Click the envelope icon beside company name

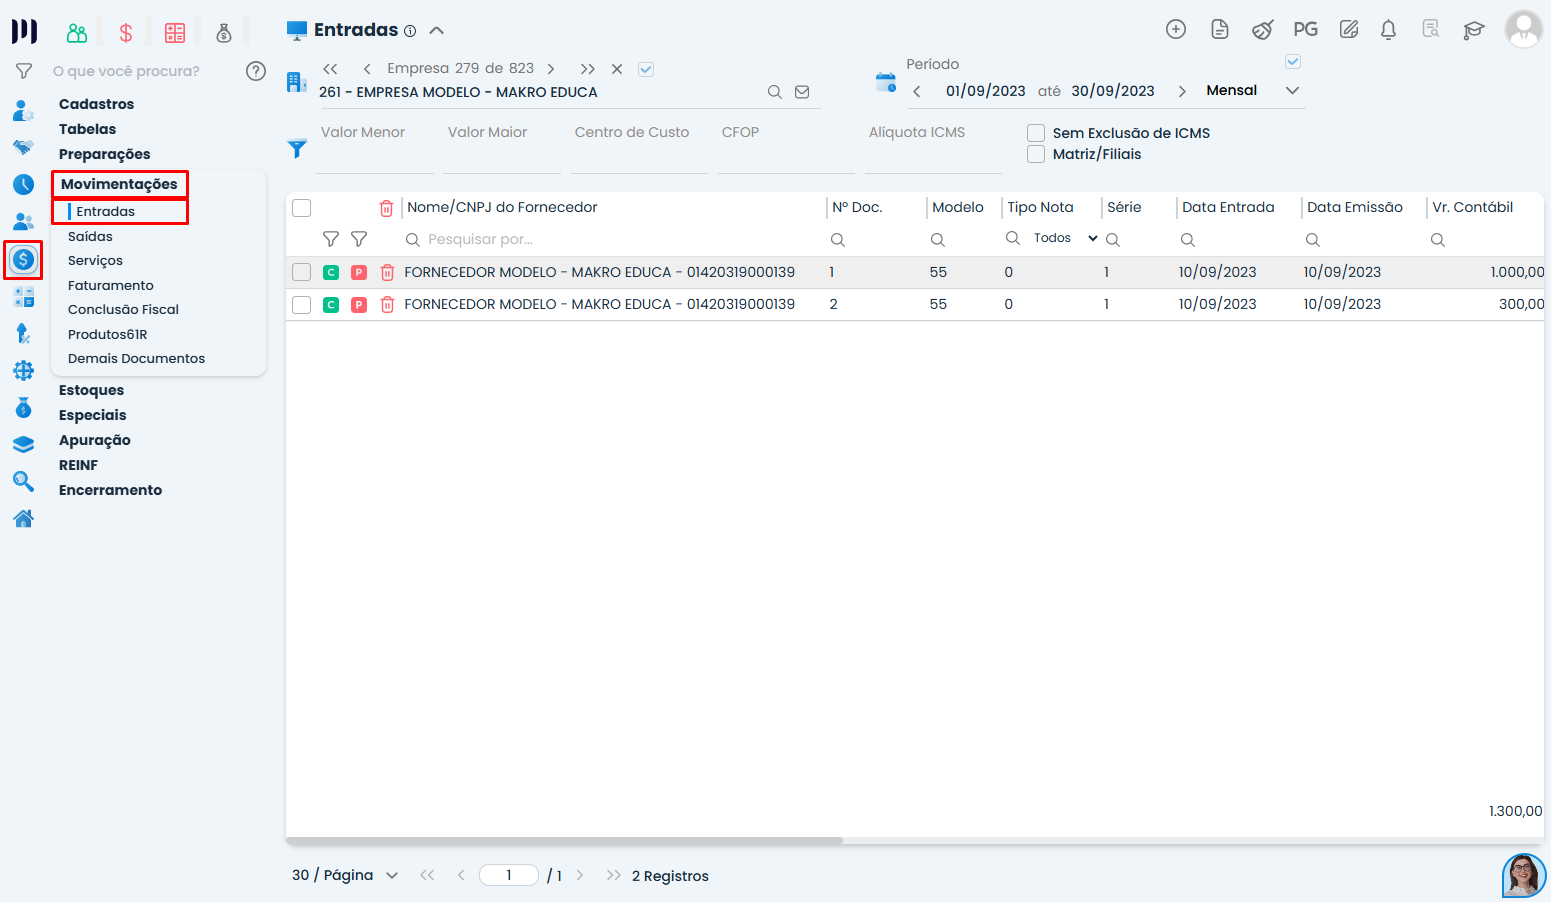(x=802, y=92)
